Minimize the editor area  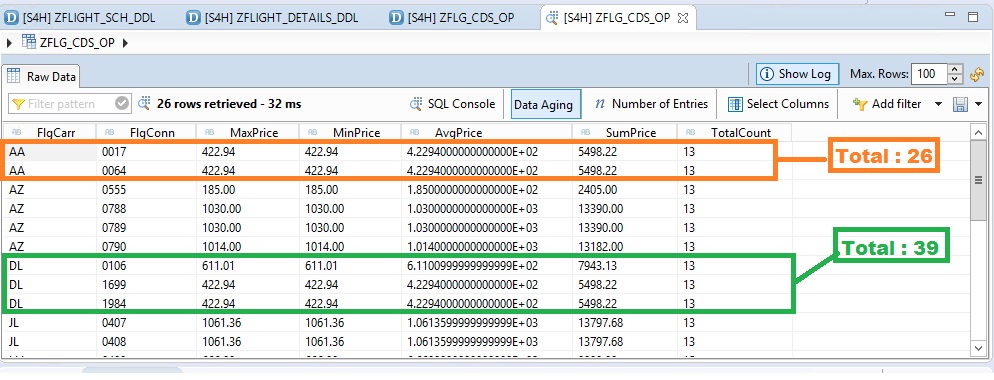pos(949,15)
